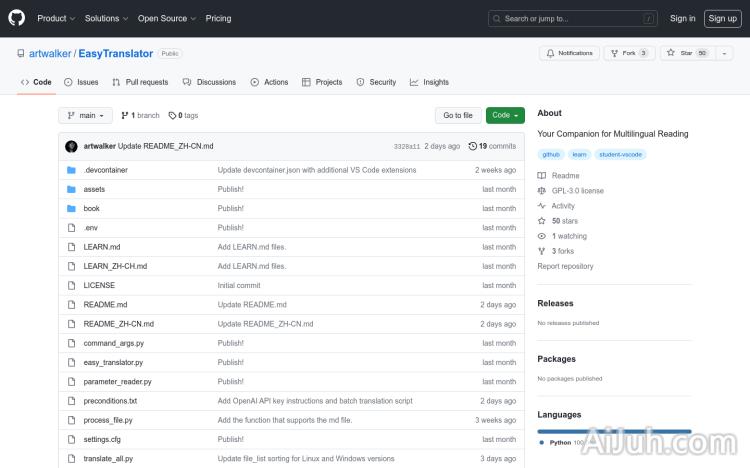Open the Projects tab
The image size is (750, 468).
coord(322,82)
